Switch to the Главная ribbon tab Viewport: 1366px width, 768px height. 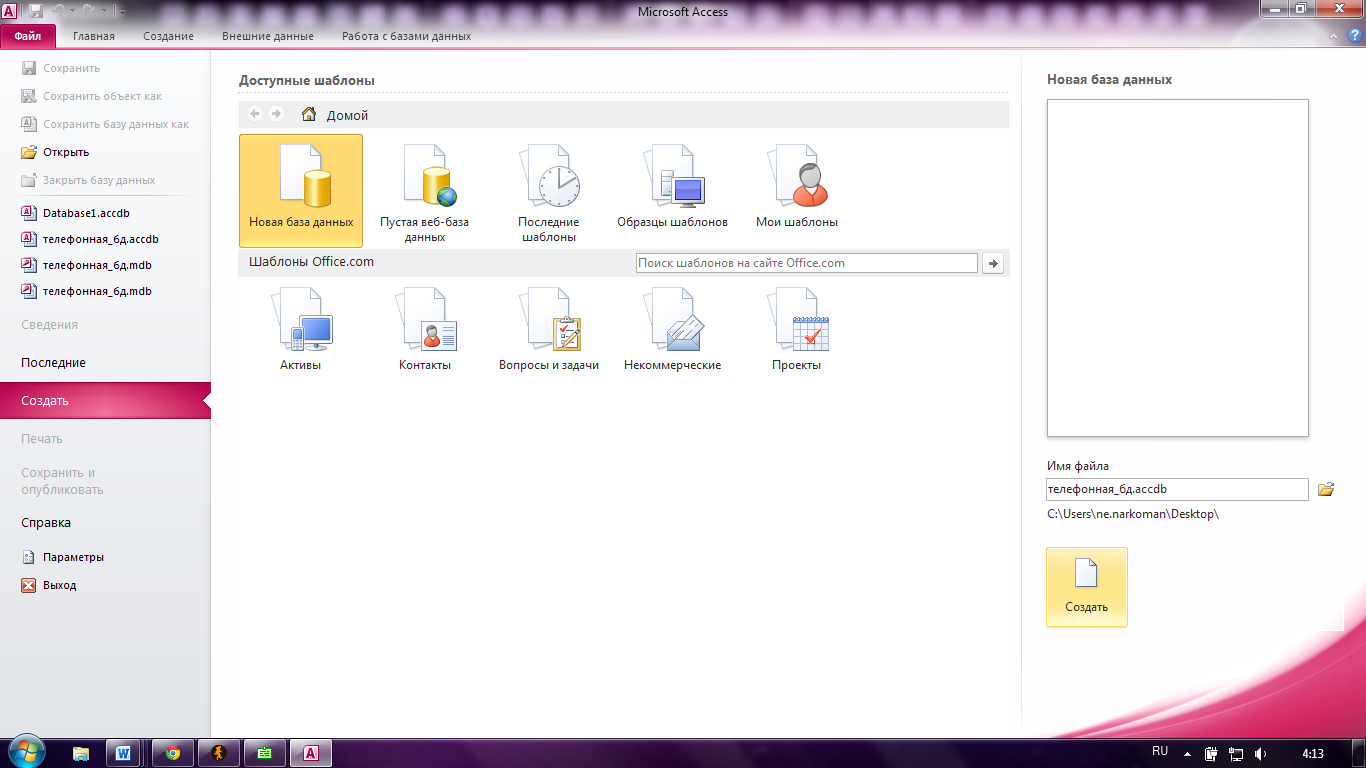click(94, 36)
